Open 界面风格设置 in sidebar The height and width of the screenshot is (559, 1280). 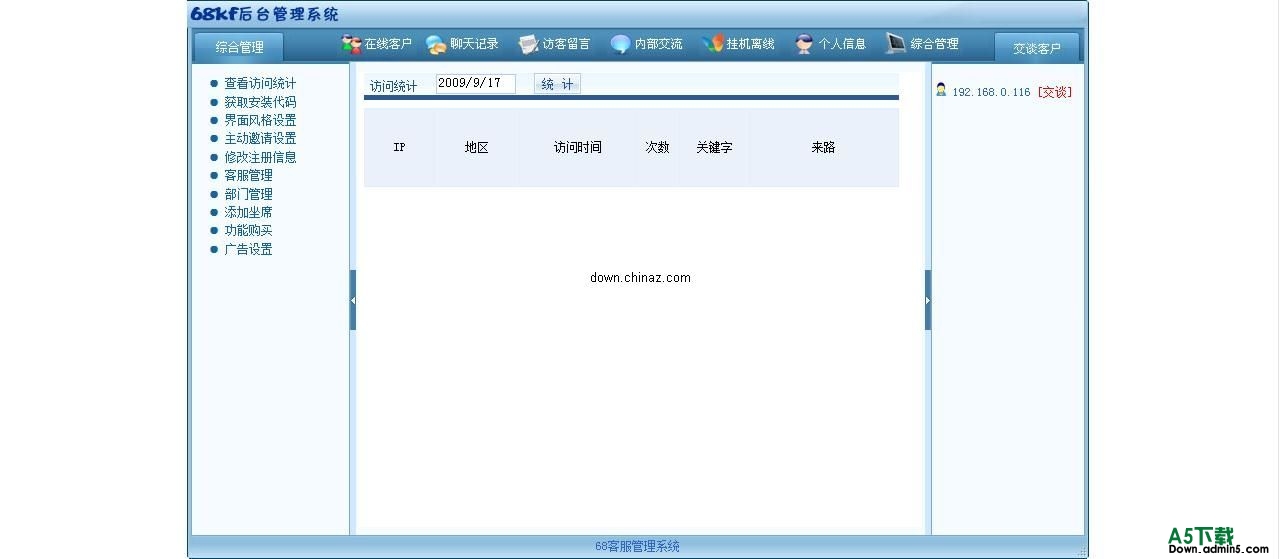[260, 120]
